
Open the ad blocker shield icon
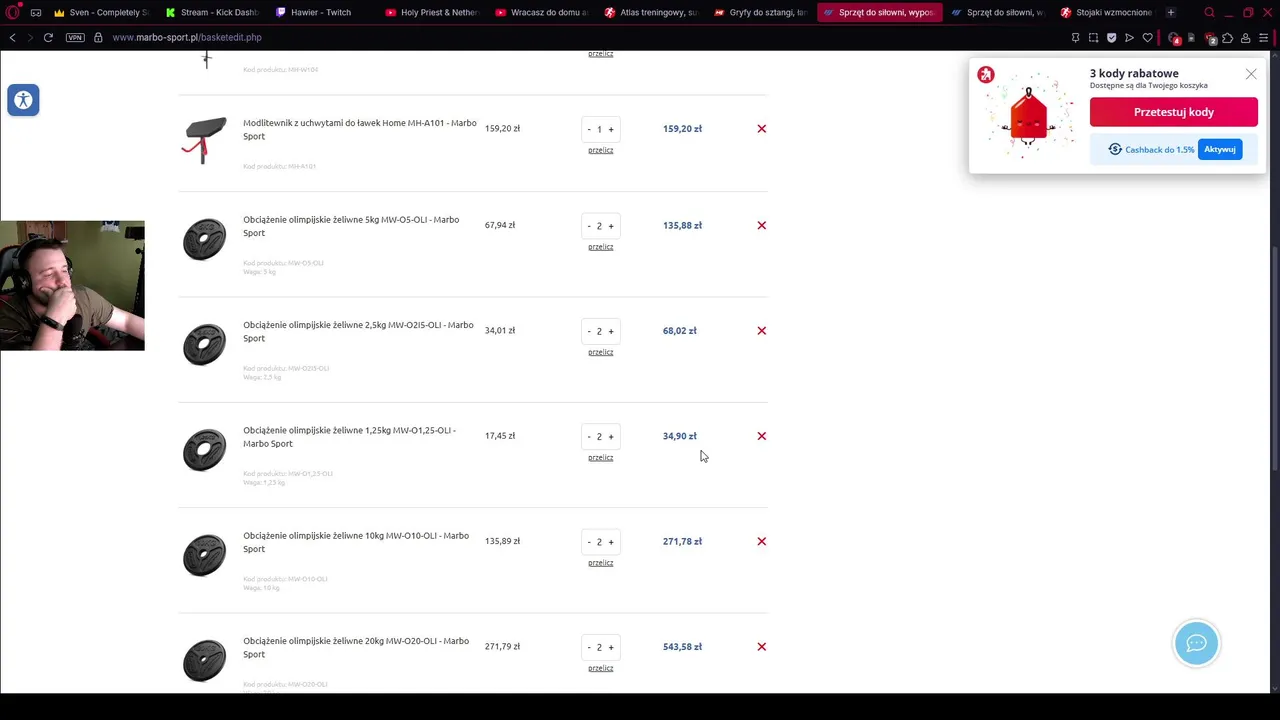[1111, 38]
